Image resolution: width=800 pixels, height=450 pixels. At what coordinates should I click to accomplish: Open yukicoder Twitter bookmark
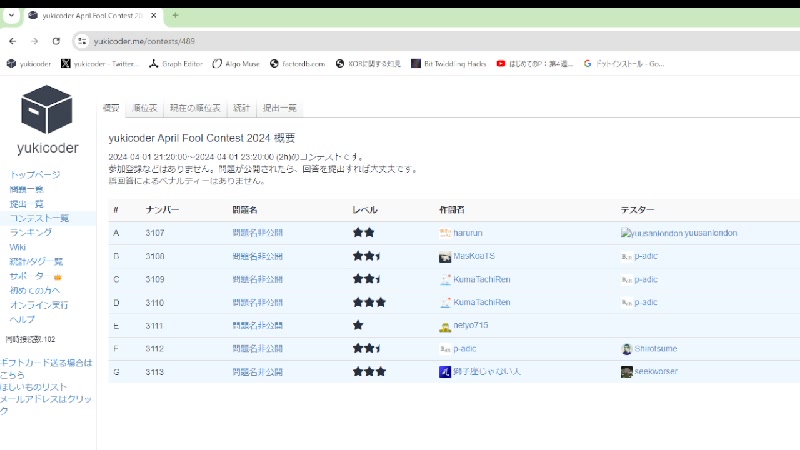[x=99, y=64]
